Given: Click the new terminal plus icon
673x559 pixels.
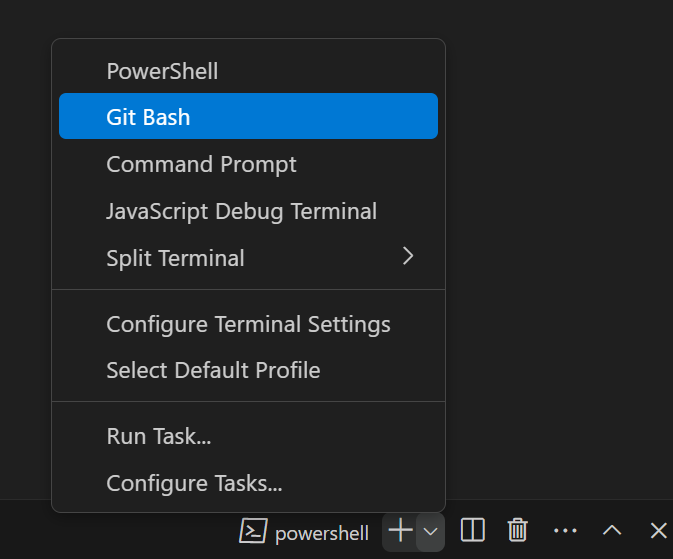Looking at the screenshot, I should 400,531.
